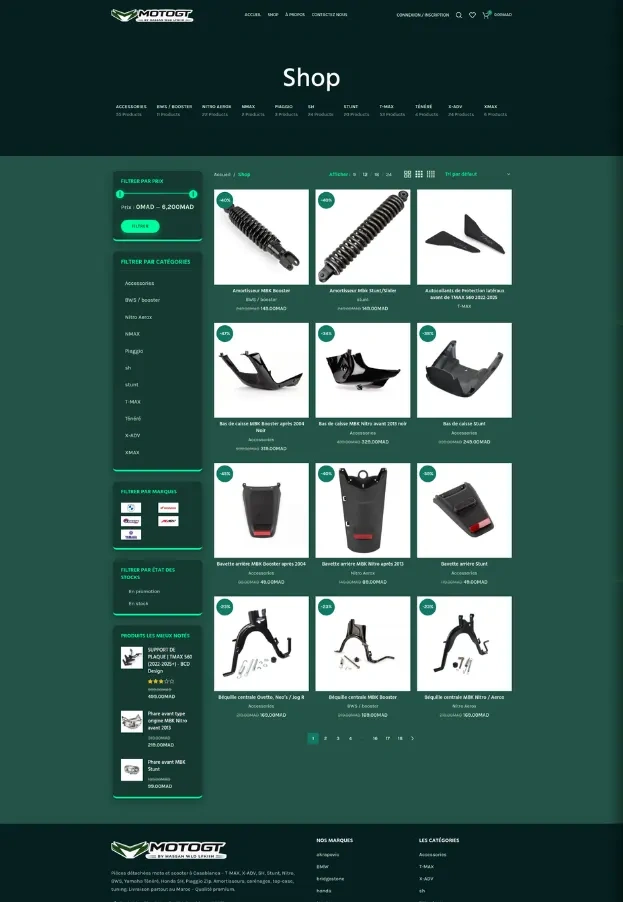623x902 pixels.
Task: Filter by XMAX in the sidebar categories
Action: coord(132,453)
